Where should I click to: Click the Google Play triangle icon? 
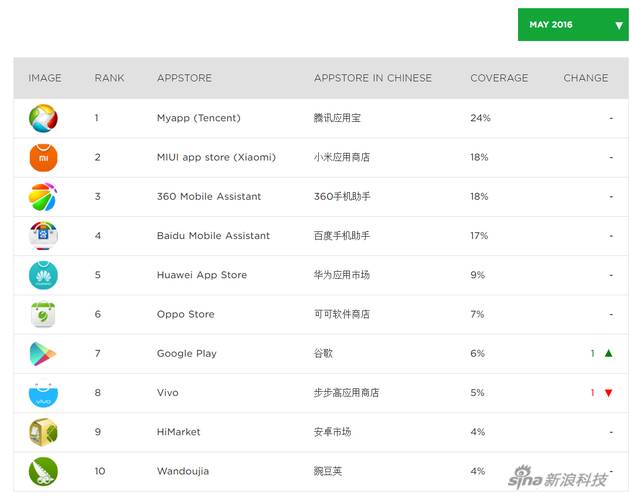43,353
